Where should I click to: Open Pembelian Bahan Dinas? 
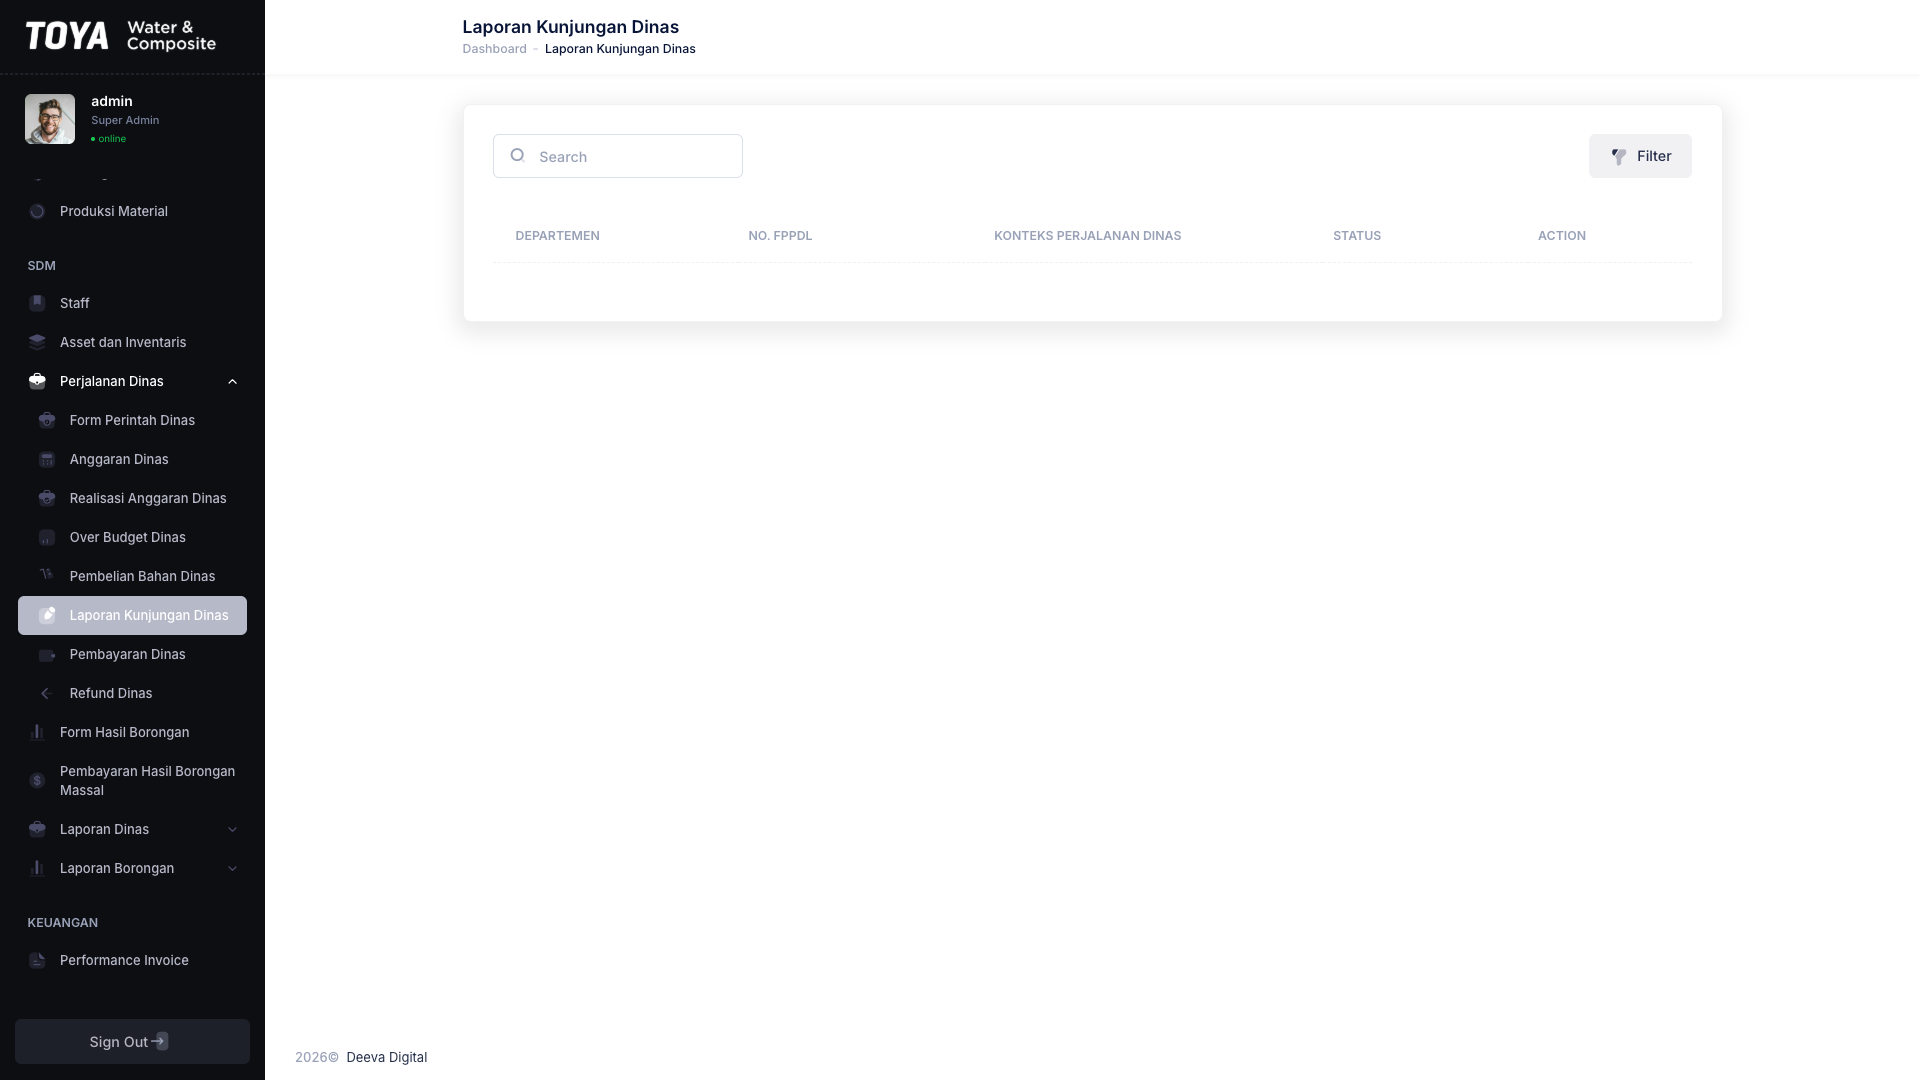coord(132,576)
